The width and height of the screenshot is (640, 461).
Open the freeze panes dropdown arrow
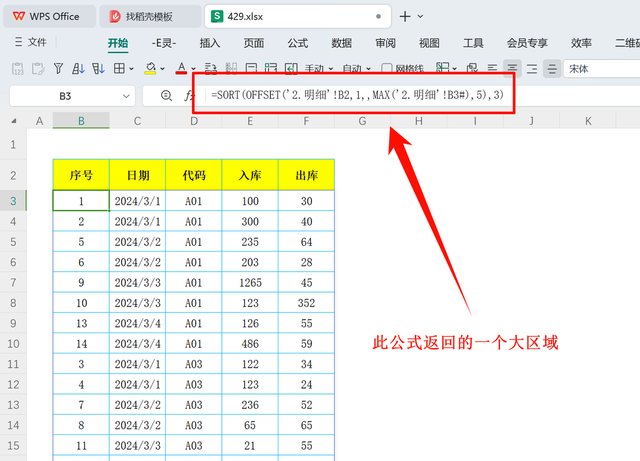pos(454,69)
